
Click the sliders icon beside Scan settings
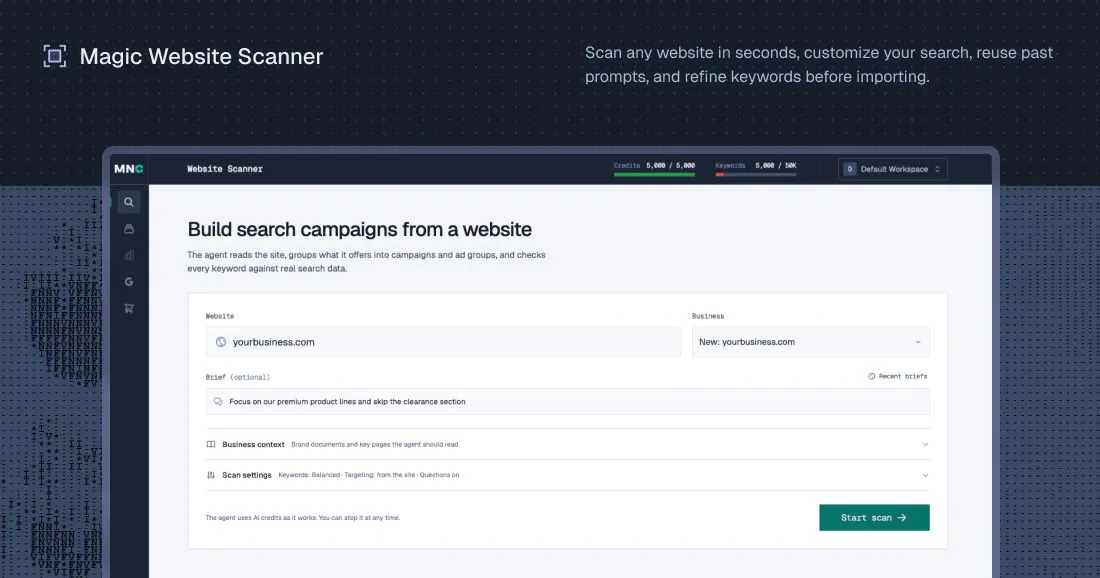(x=210, y=475)
